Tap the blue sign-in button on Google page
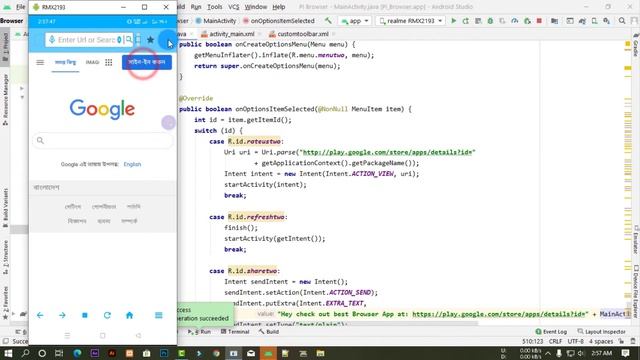Image resolution: width=640 pixels, height=360 pixels. [147, 62]
